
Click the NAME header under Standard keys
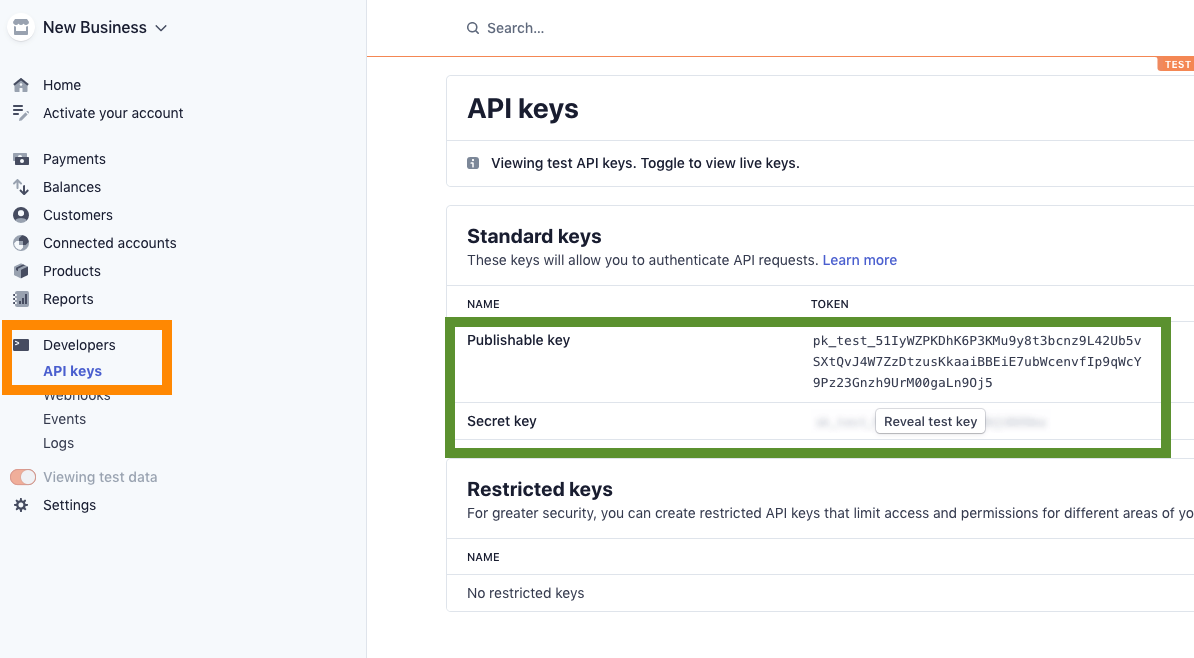pos(484,304)
